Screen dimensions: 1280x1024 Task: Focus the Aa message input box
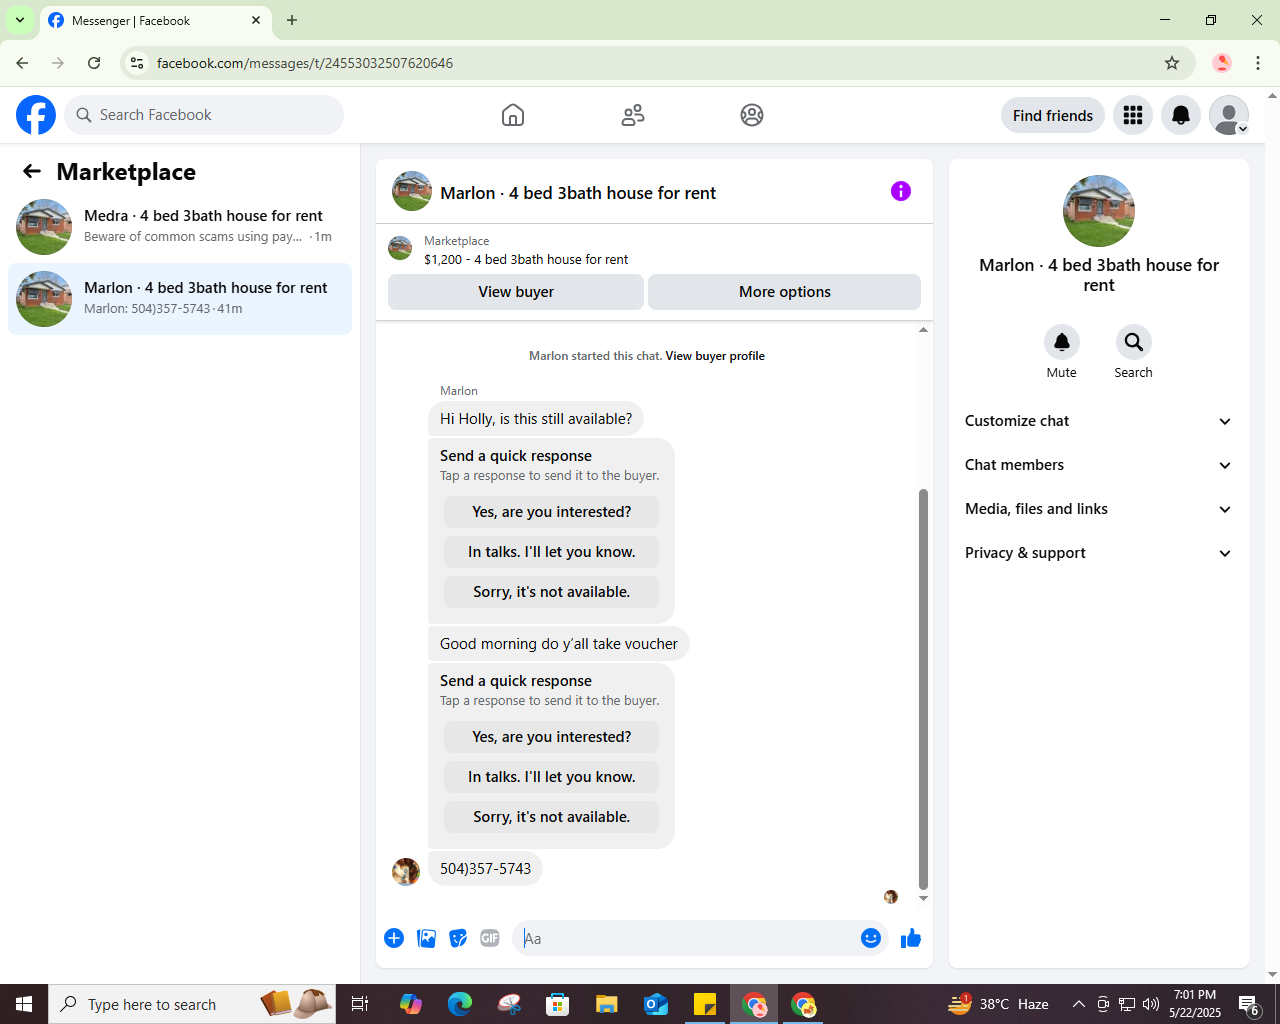point(686,938)
